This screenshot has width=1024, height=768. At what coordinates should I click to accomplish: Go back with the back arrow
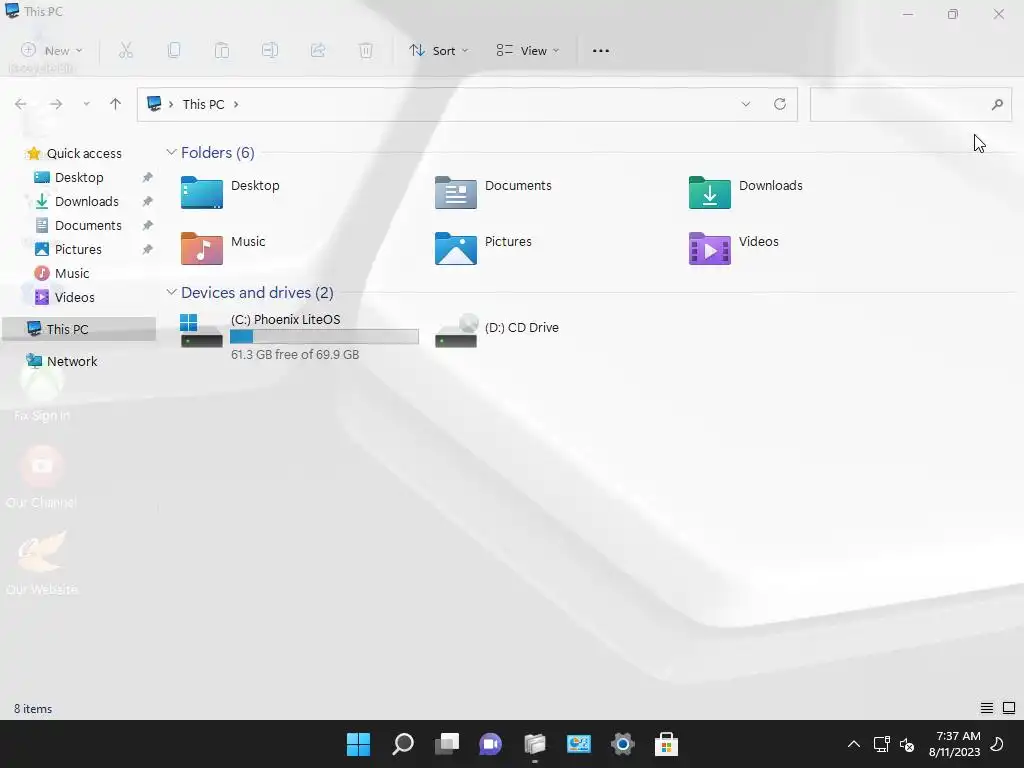[21, 104]
